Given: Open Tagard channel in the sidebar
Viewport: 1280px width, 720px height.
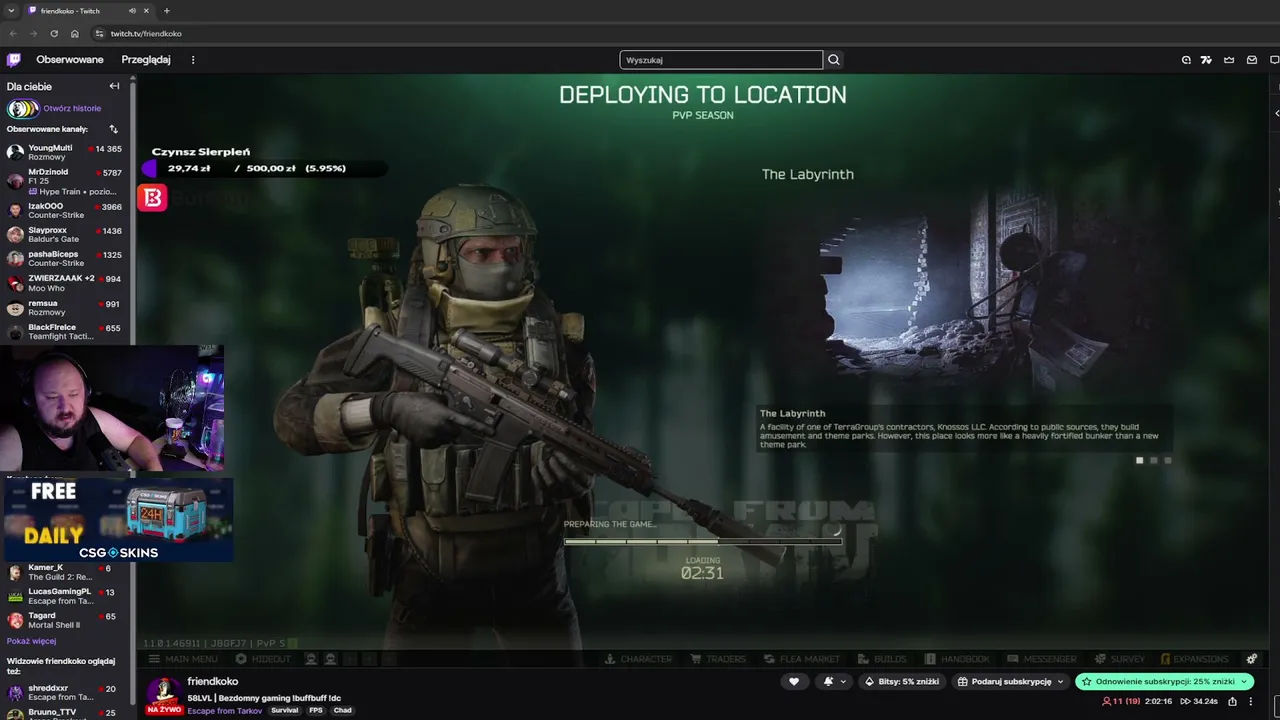Looking at the screenshot, I should click(x=65, y=620).
